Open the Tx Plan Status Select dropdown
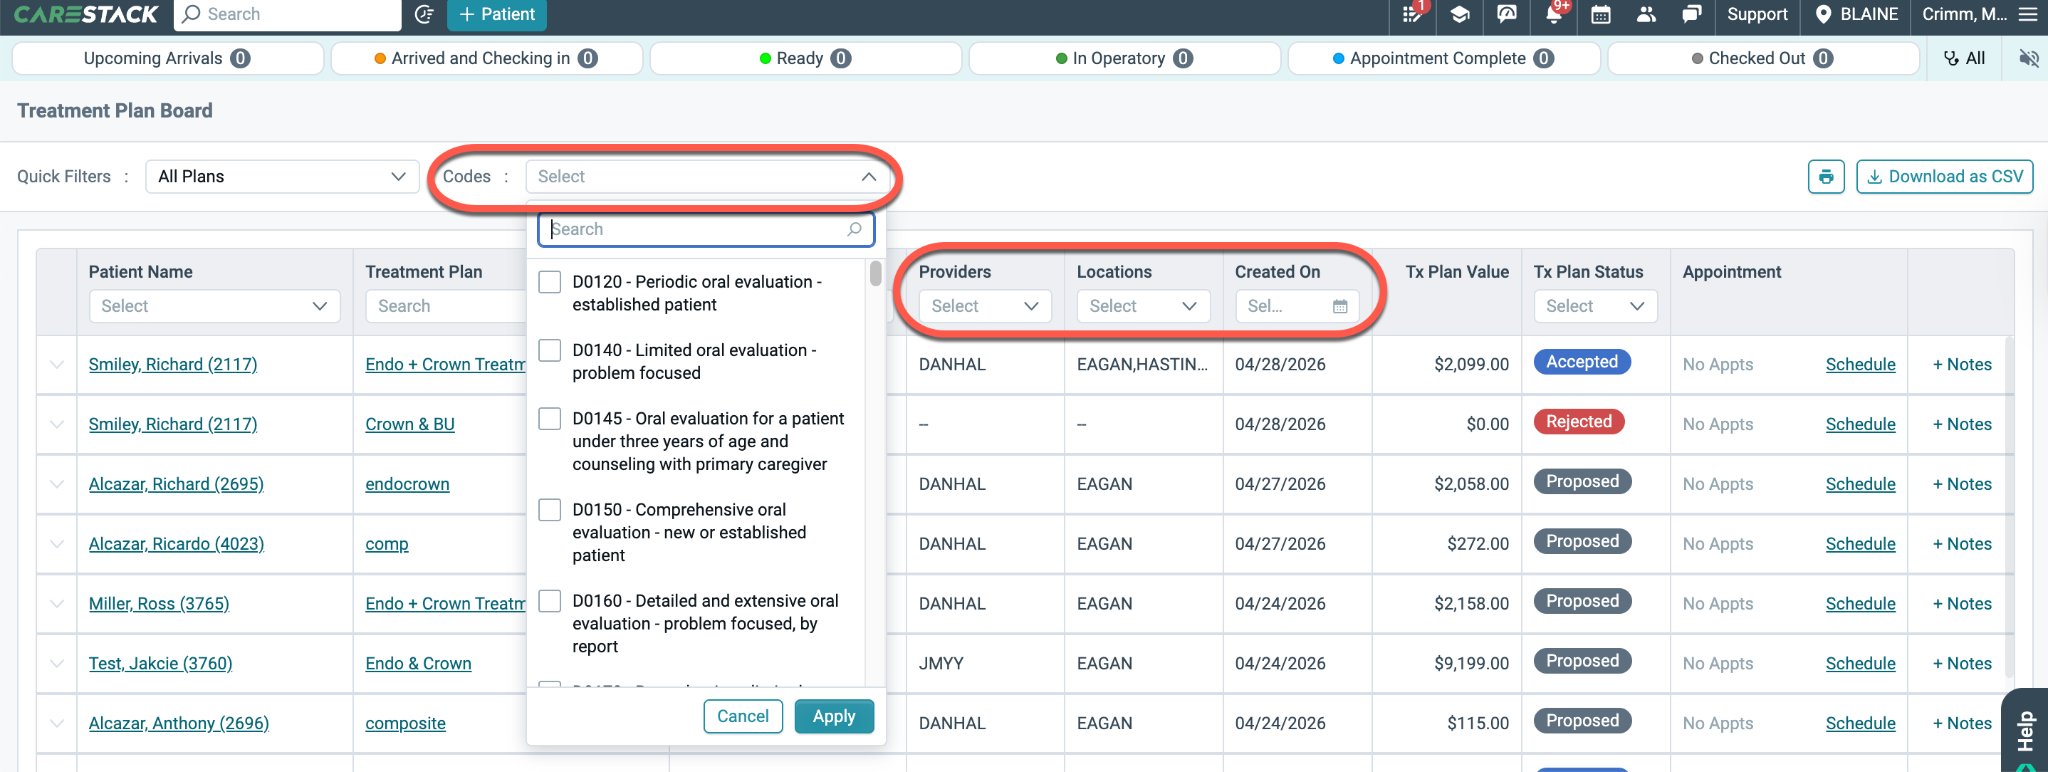The width and height of the screenshot is (2048, 772). pyautogui.click(x=1595, y=306)
